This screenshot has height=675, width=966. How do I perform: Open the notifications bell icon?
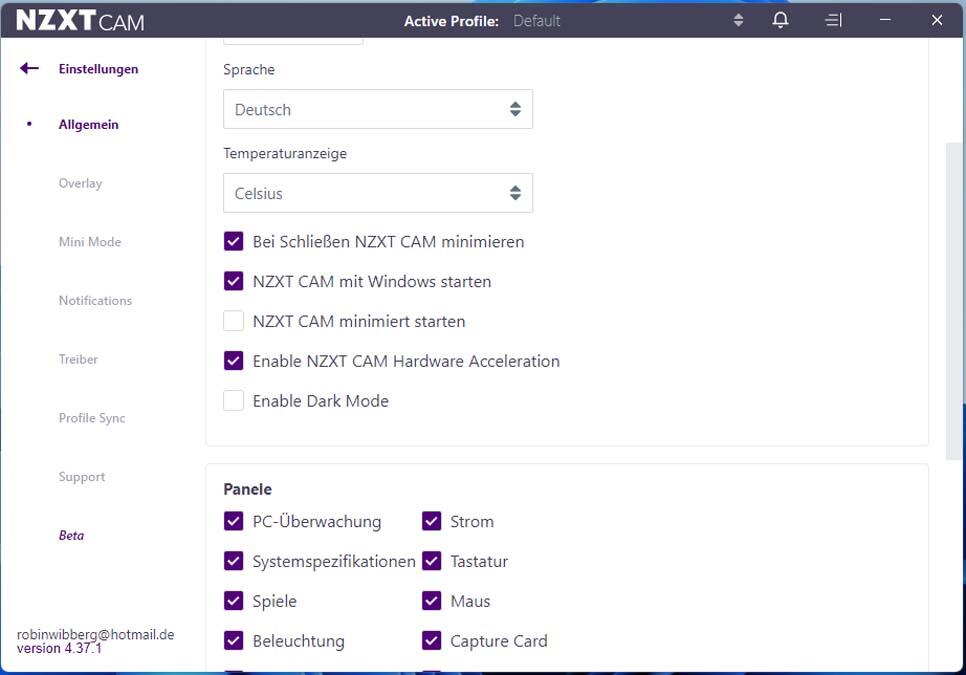pyautogui.click(x=780, y=20)
